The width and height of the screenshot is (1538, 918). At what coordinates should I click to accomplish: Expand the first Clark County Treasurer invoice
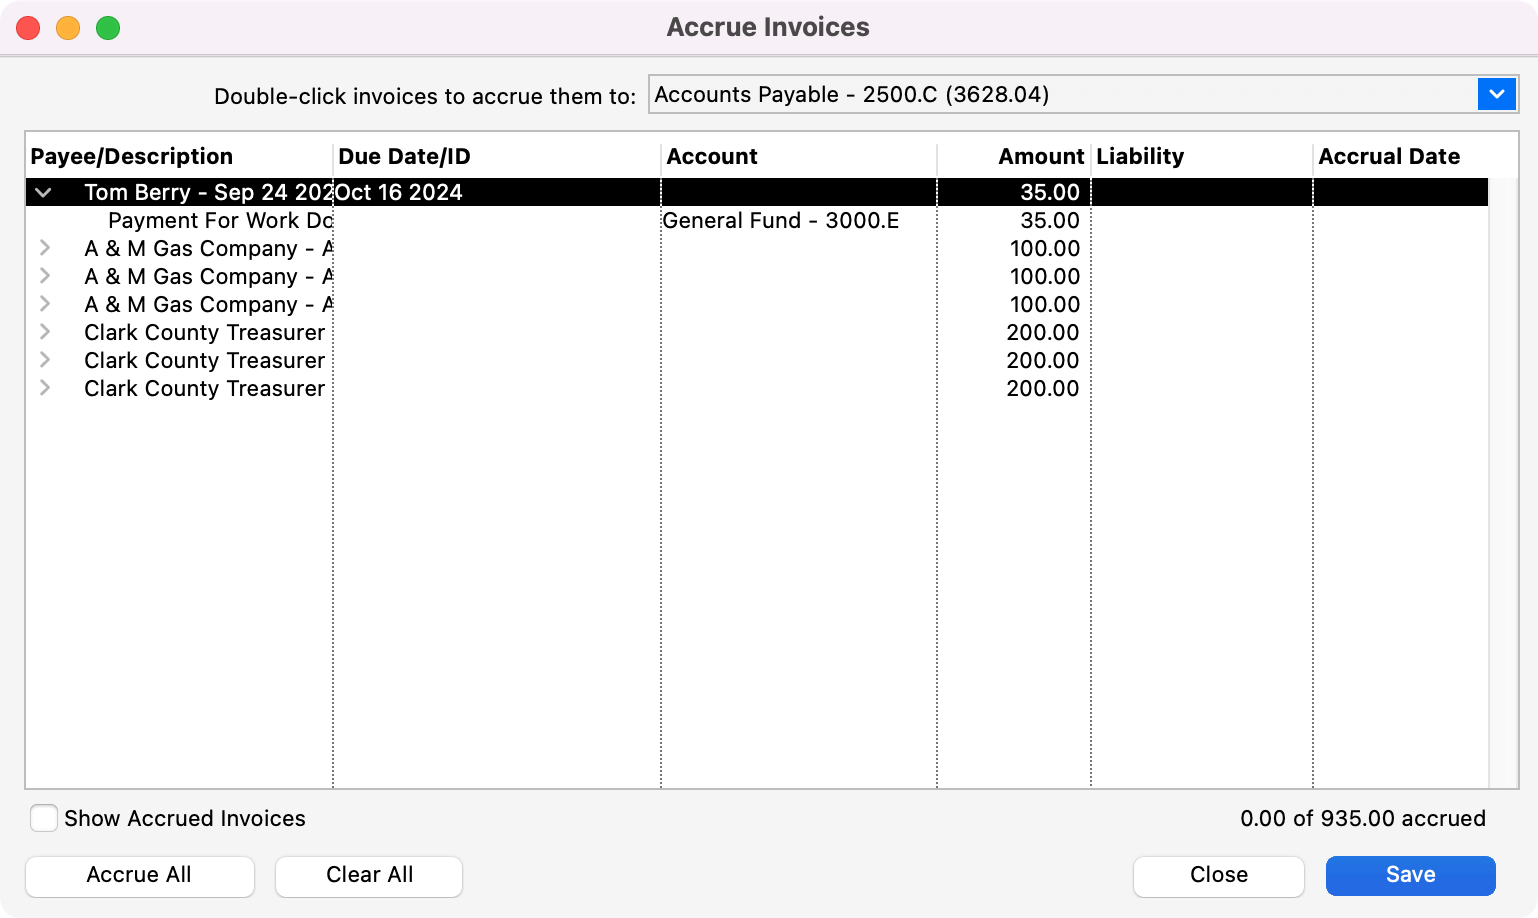(x=45, y=332)
